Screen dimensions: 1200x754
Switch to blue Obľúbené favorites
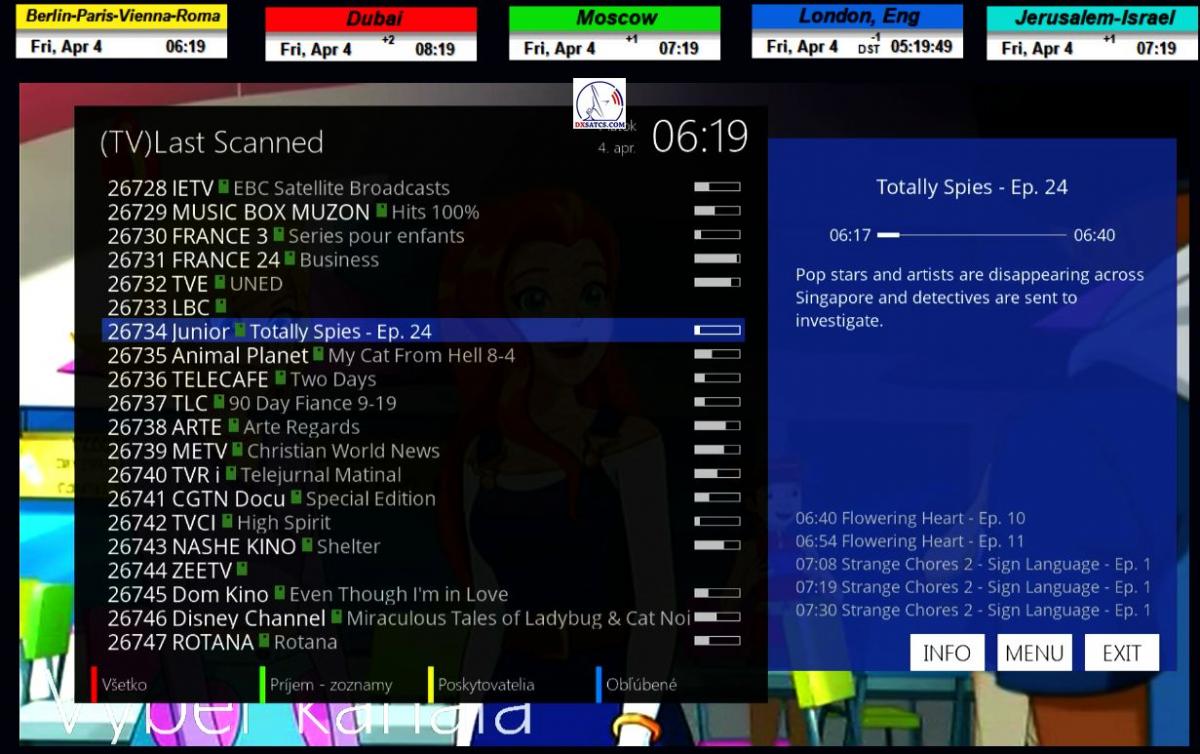click(x=640, y=685)
